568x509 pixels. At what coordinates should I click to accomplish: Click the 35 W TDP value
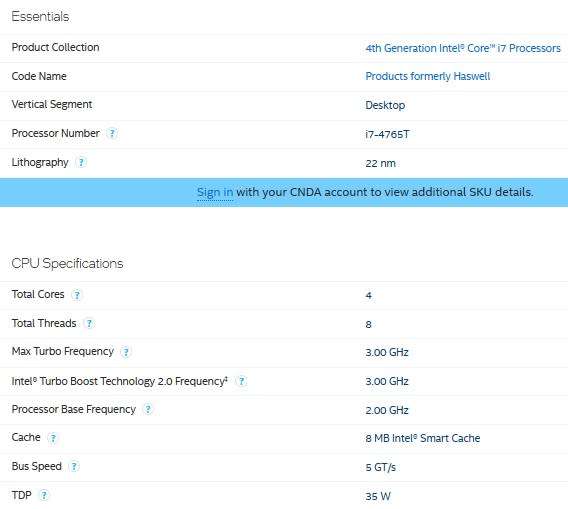coord(378,496)
